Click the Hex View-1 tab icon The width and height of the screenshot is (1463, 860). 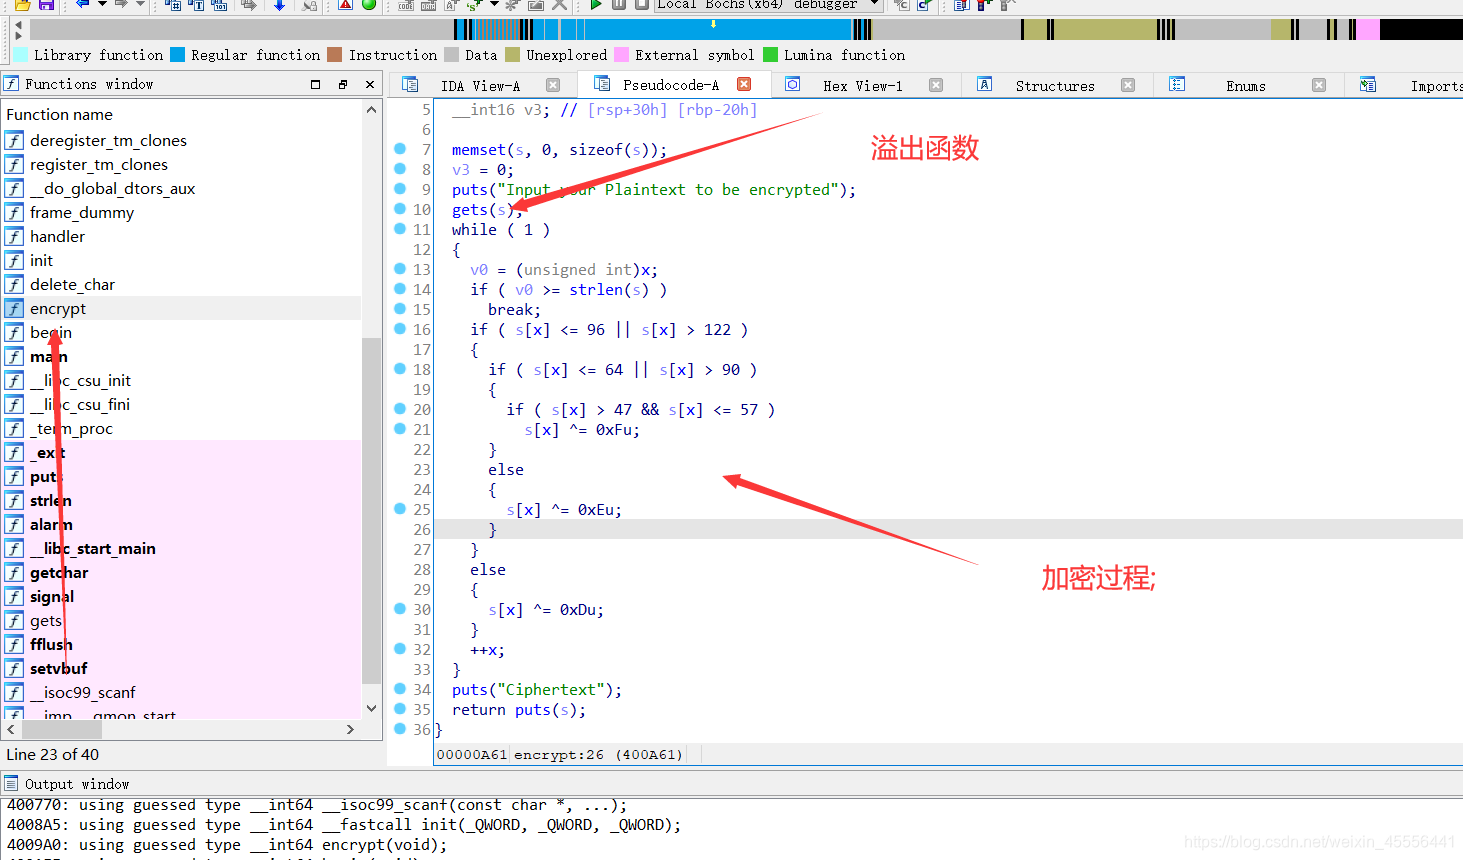[792, 85]
